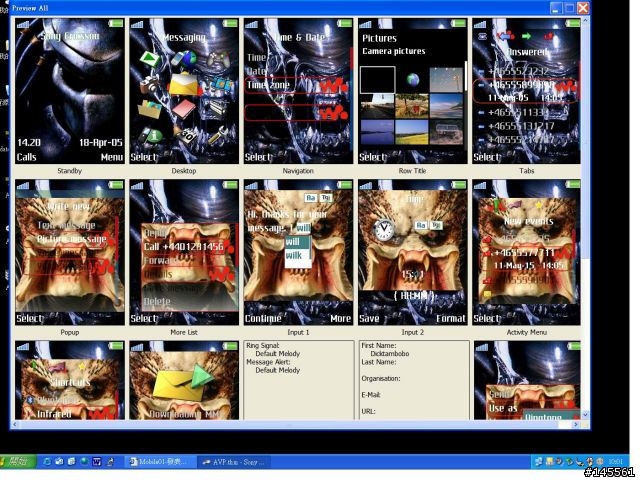Click the vertical scrollbar thumb
The width and height of the screenshot is (640, 480).
(585, 141)
